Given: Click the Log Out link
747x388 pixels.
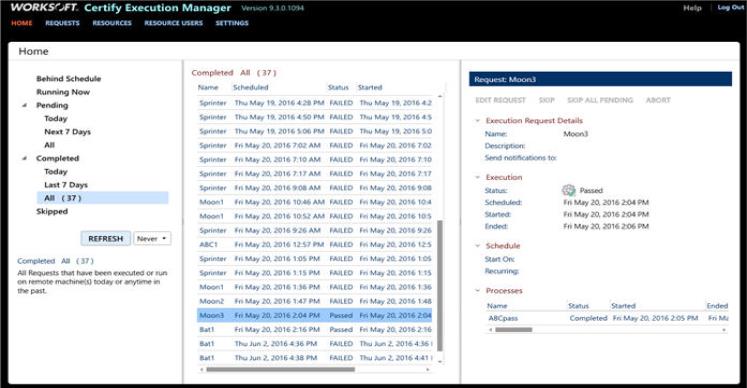Looking at the screenshot, I should [x=730, y=8].
